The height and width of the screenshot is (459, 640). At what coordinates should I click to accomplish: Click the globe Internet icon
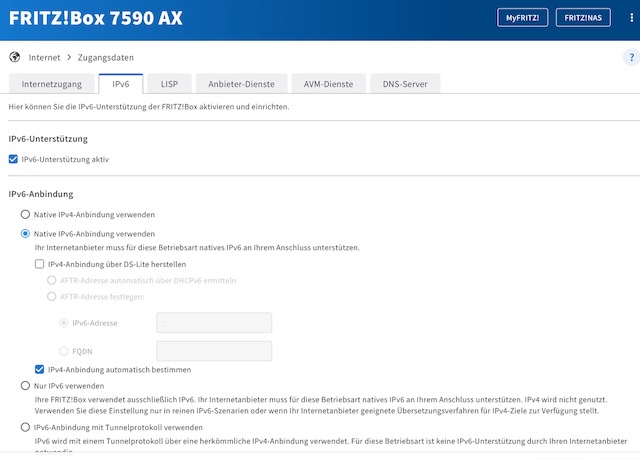pos(14,58)
